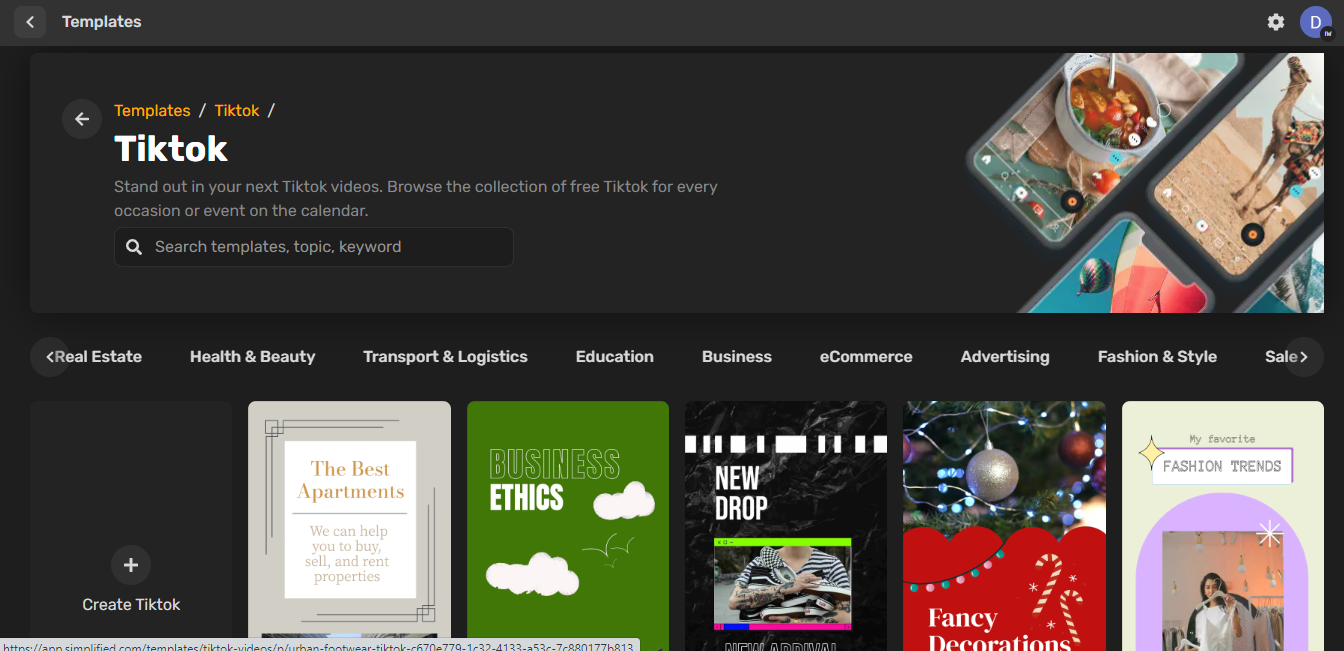Screen dimensions: 1344x651
Task: Select the eCommerce category
Action: (x=866, y=357)
